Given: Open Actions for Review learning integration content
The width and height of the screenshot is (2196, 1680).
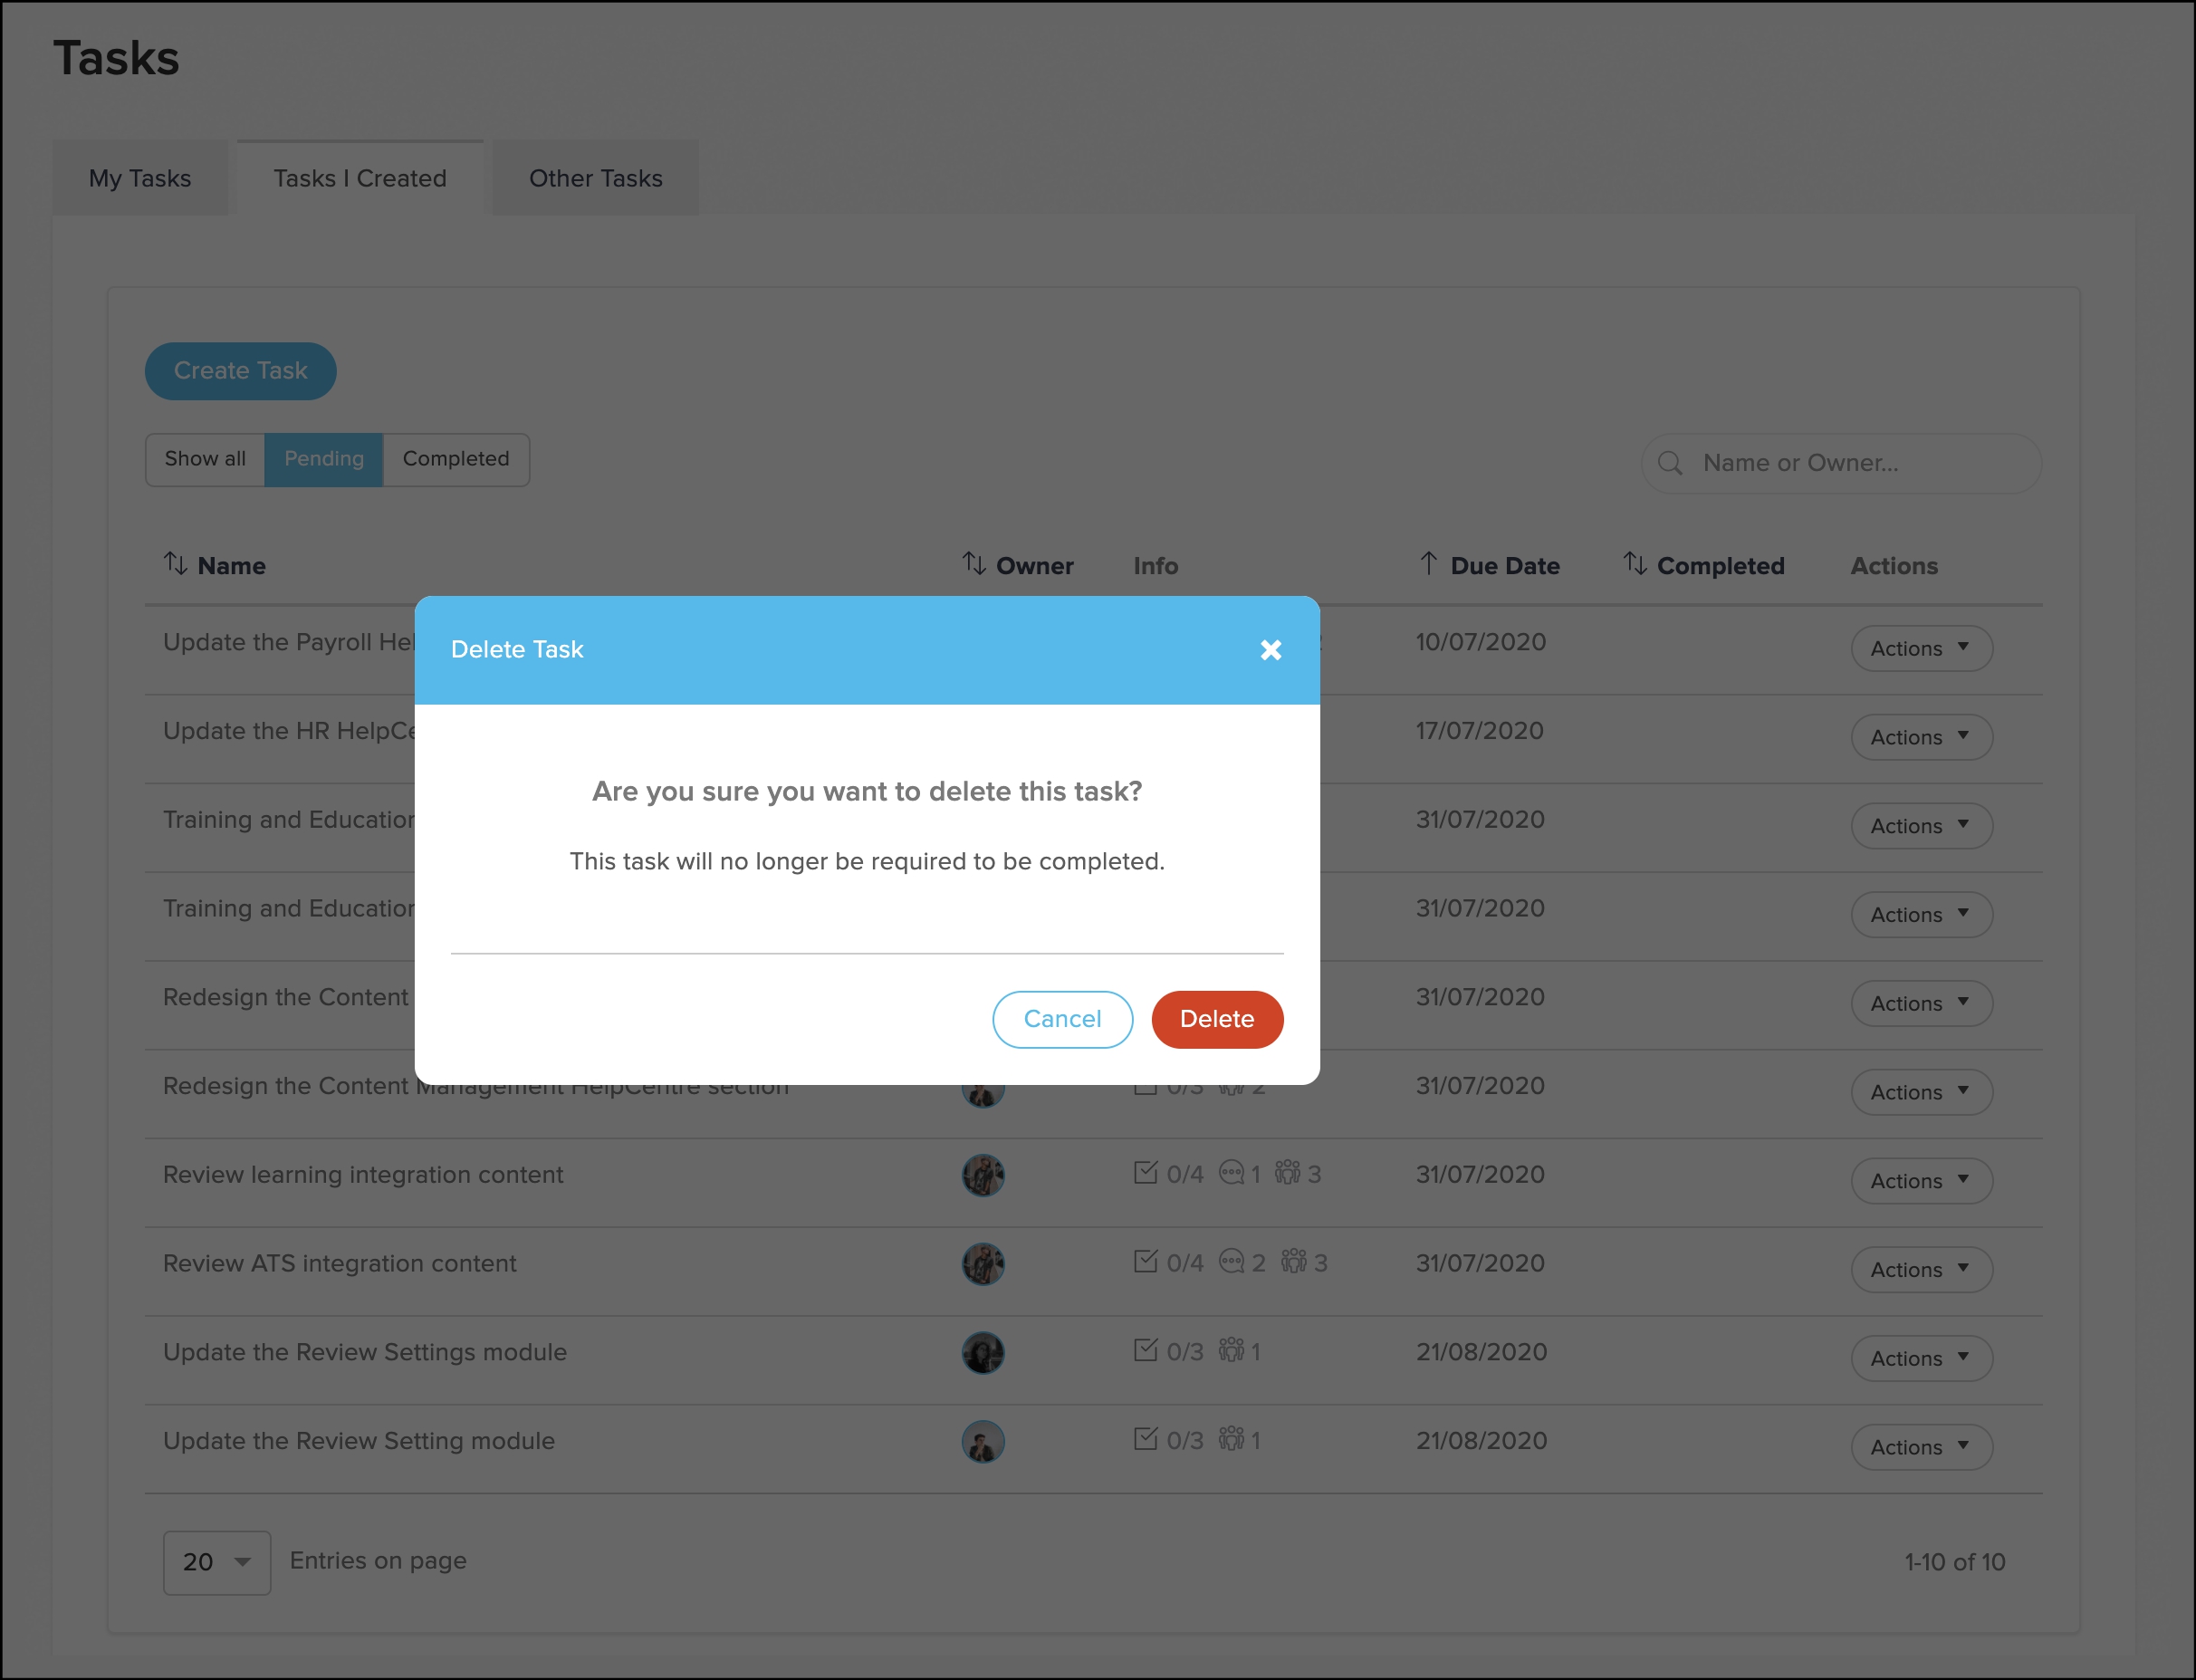Looking at the screenshot, I should [x=1921, y=1181].
